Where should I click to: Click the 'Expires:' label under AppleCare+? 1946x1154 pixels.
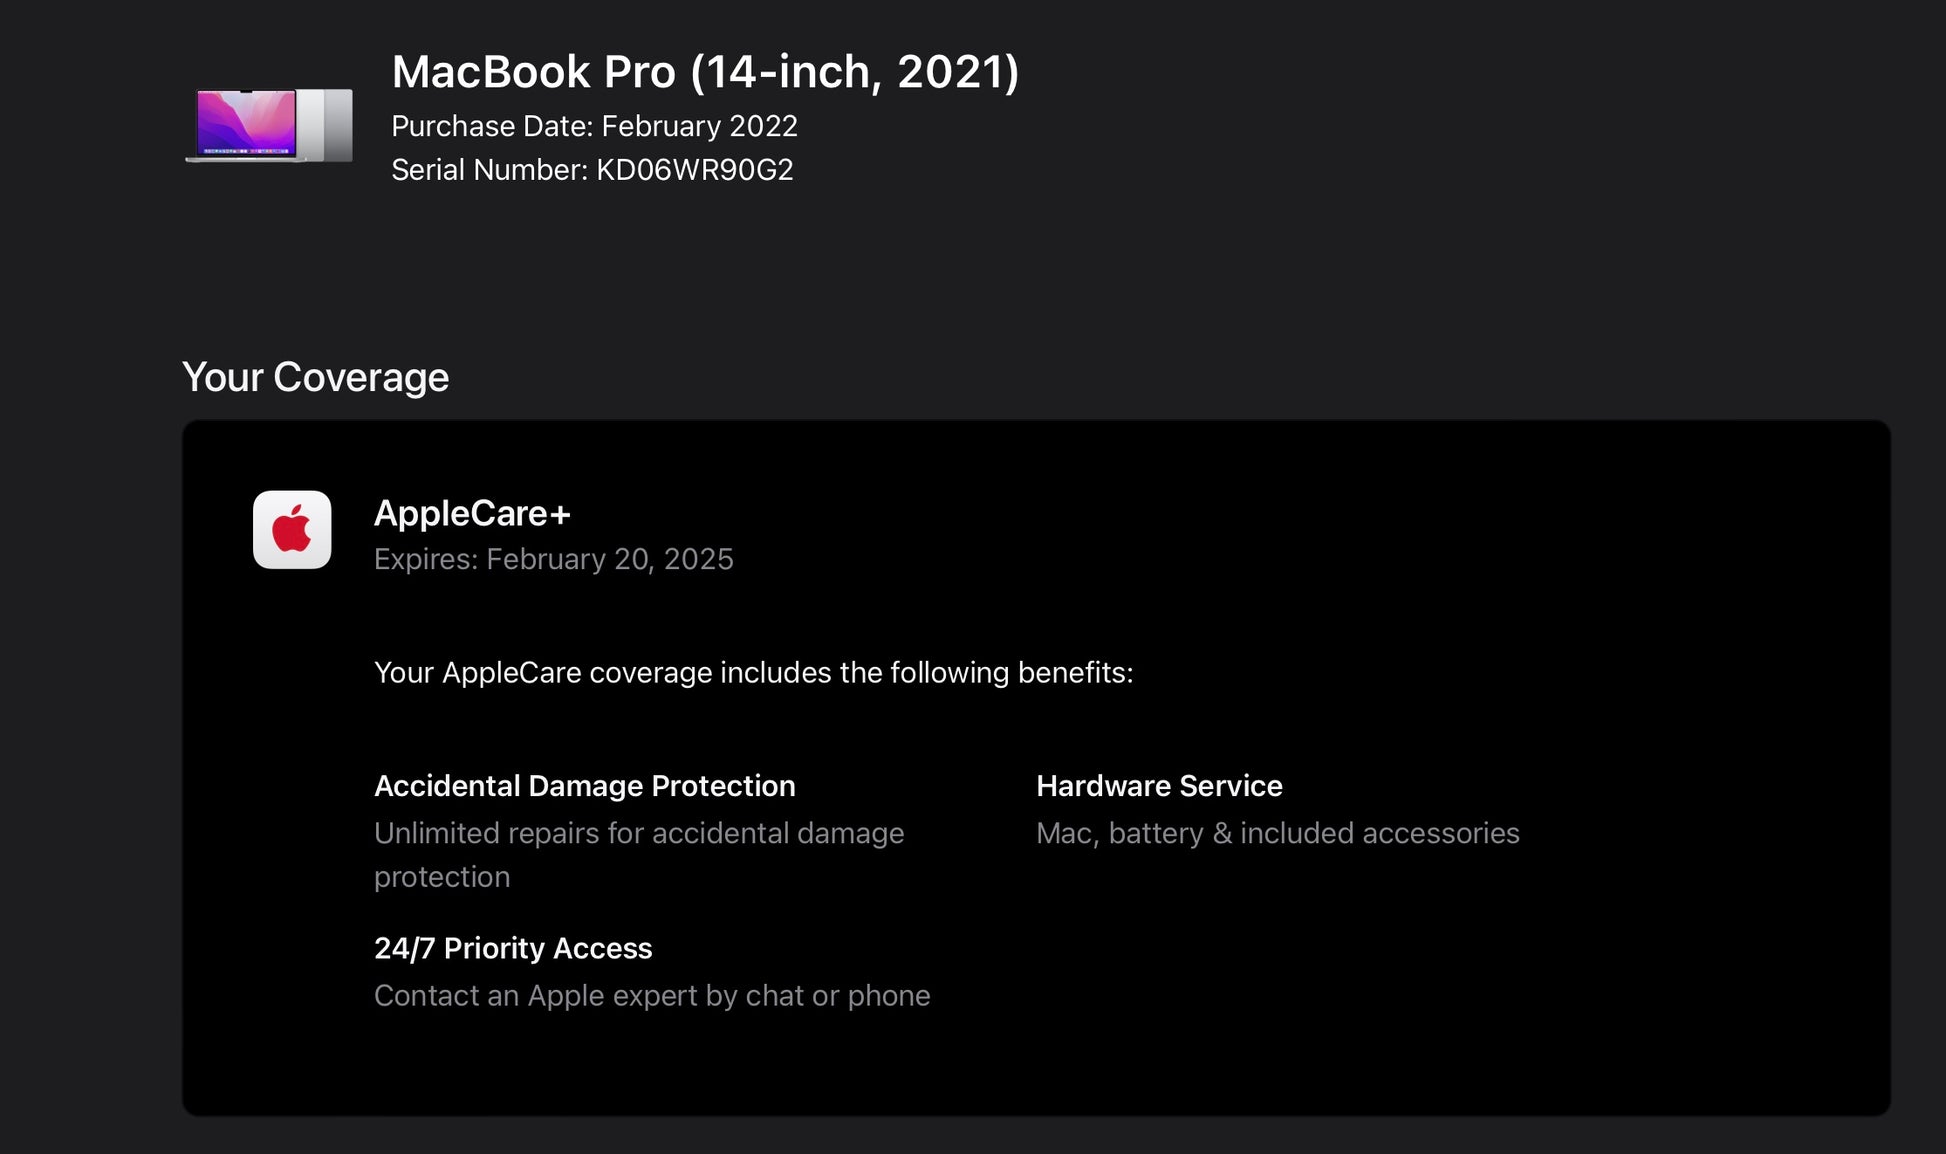coord(425,559)
